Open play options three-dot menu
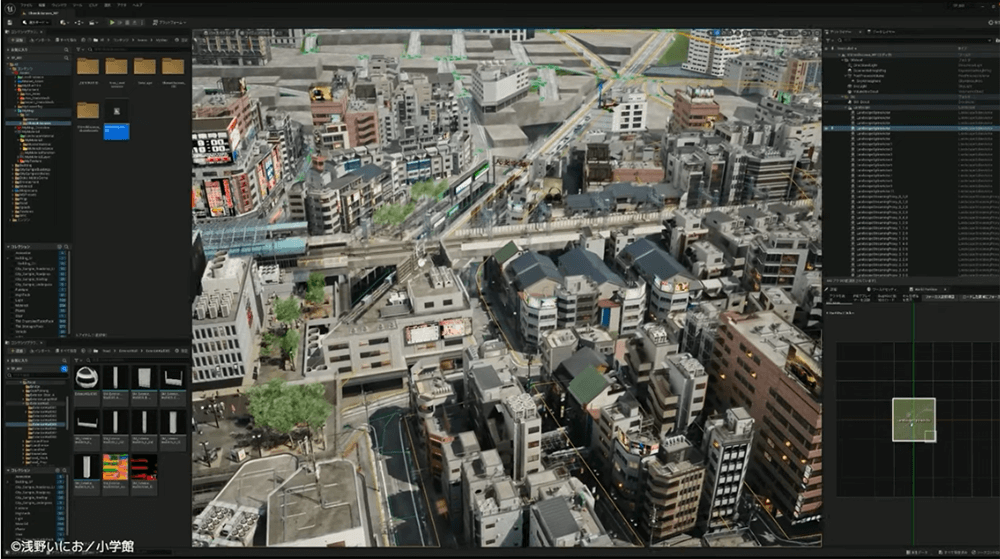 [x=143, y=22]
